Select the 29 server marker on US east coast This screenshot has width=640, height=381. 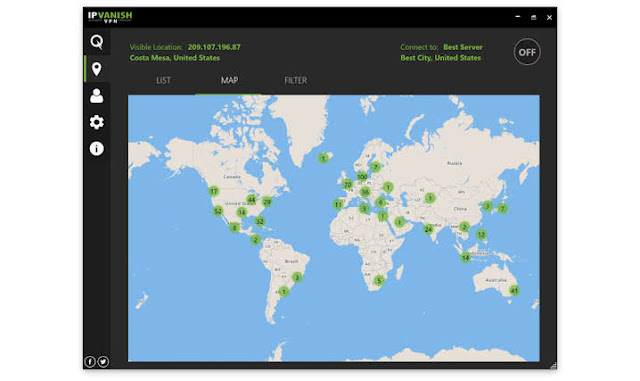267,202
